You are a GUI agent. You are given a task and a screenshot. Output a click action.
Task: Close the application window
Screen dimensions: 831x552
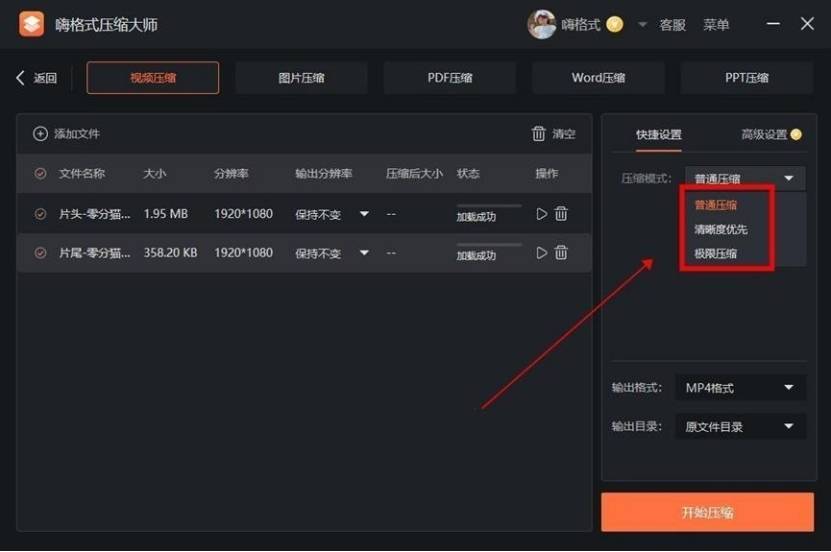pos(807,24)
